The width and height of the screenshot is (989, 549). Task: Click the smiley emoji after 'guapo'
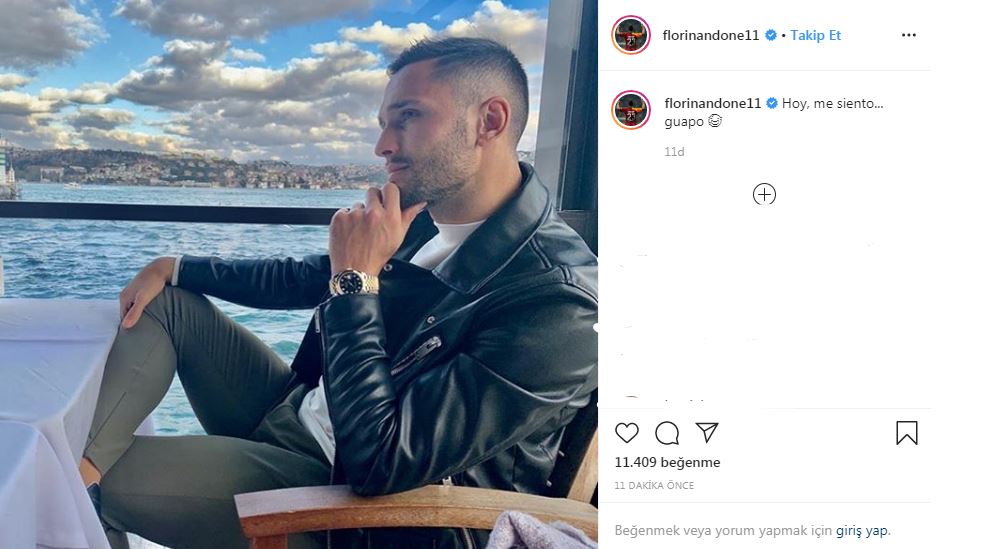point(715,121)
